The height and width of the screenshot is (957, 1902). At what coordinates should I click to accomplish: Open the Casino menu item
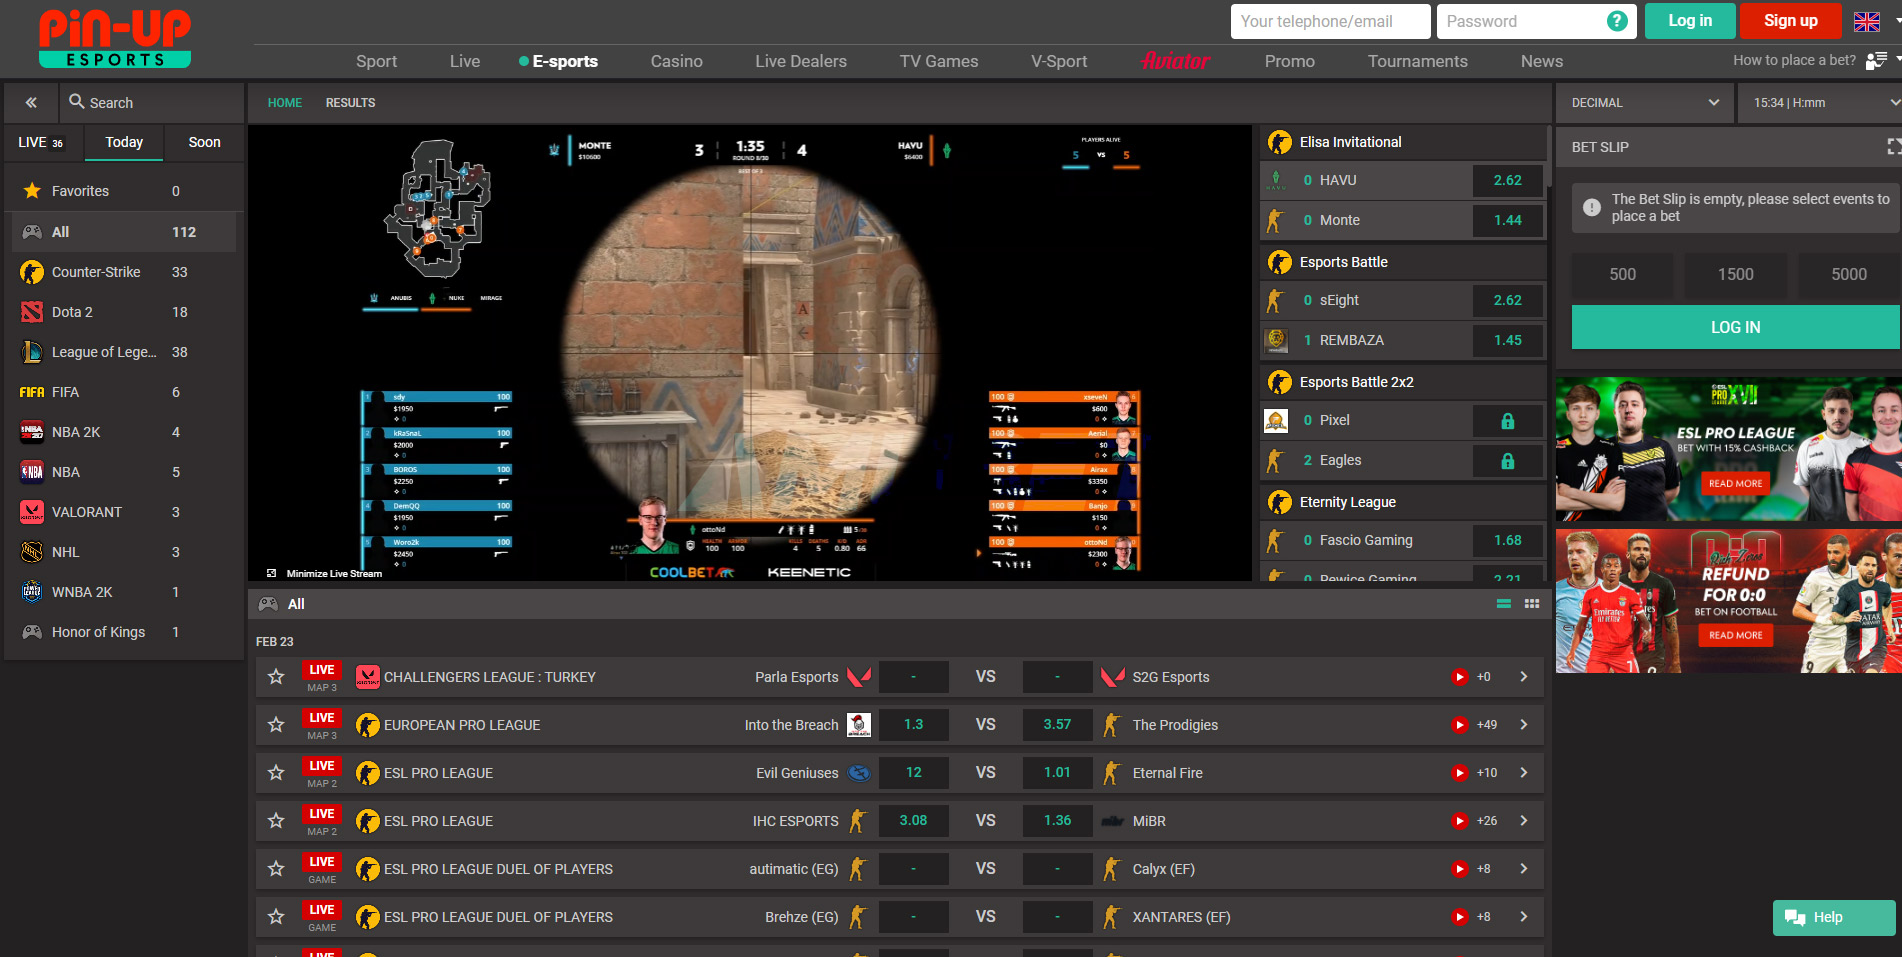[676, 61]
